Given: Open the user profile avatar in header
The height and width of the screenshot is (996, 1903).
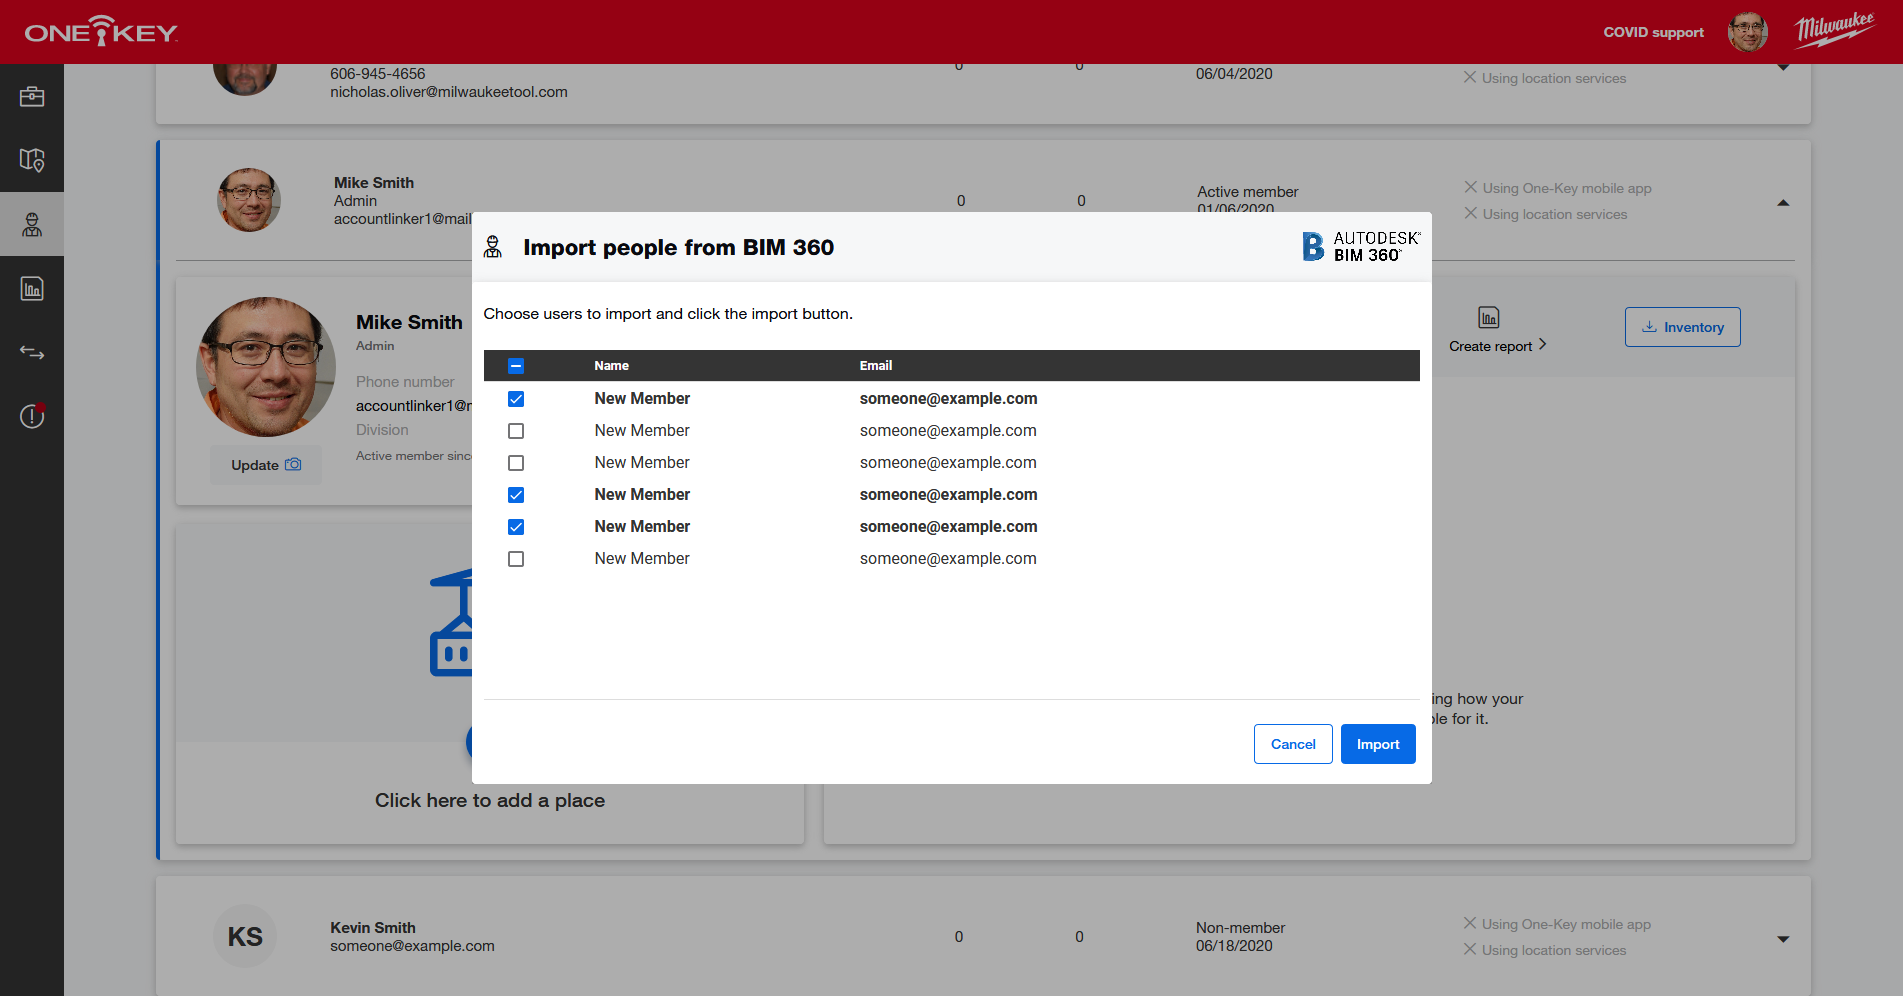Looking at the screenshot, I should [x=1747, y=32].
